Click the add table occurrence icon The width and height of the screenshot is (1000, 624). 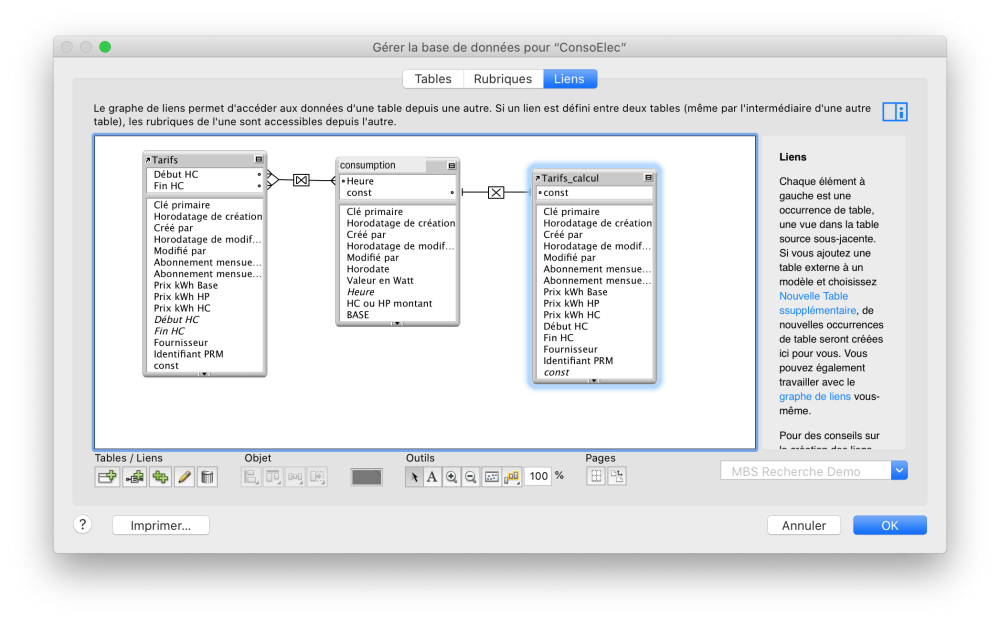click(x=107, y=477)
